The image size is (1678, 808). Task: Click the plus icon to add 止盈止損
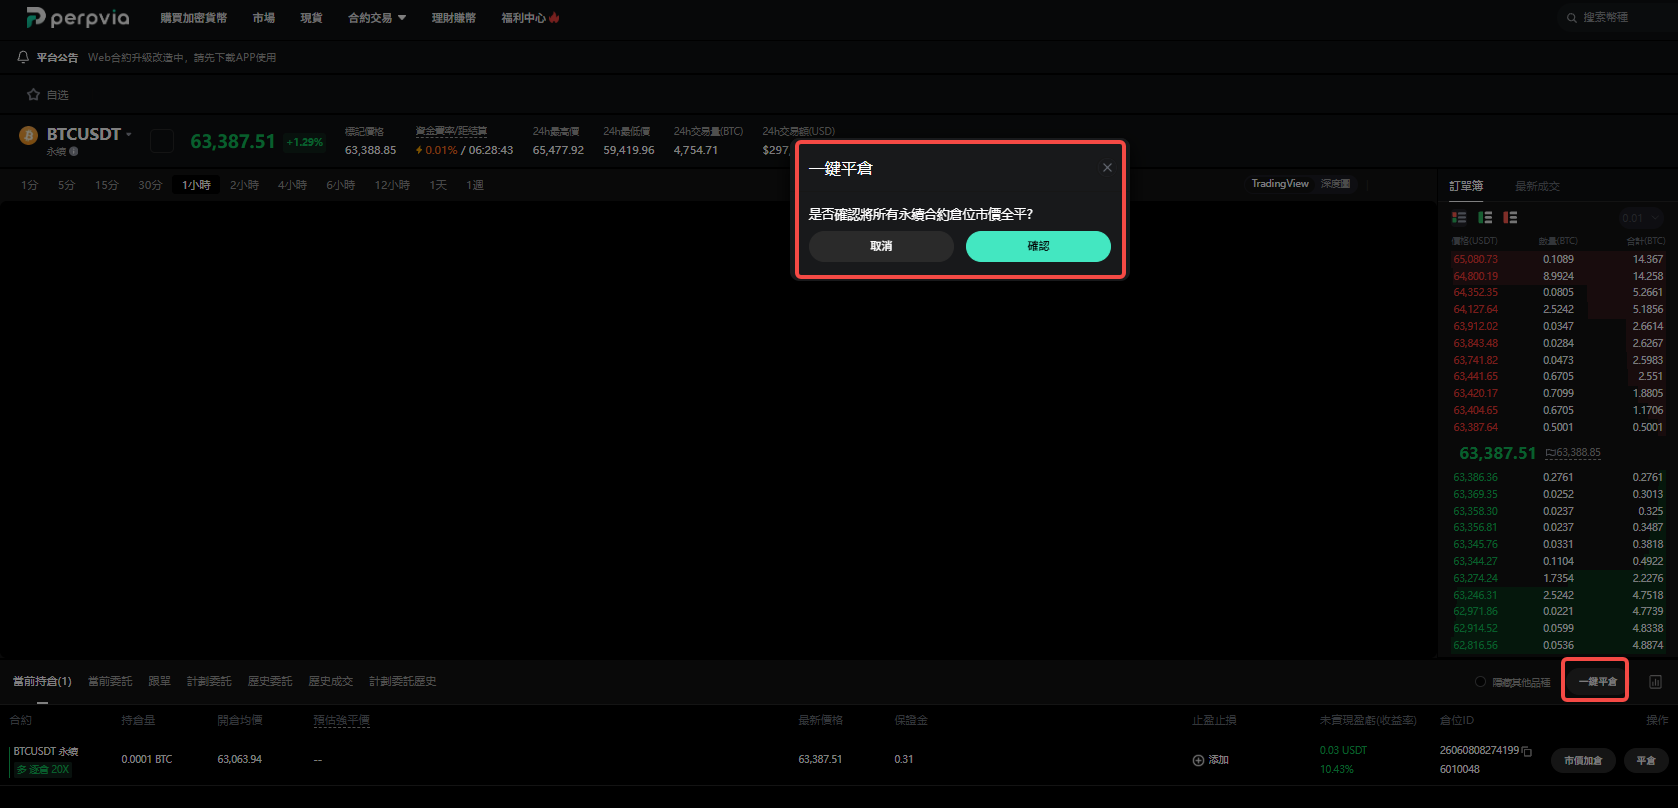click(1198, 760)
